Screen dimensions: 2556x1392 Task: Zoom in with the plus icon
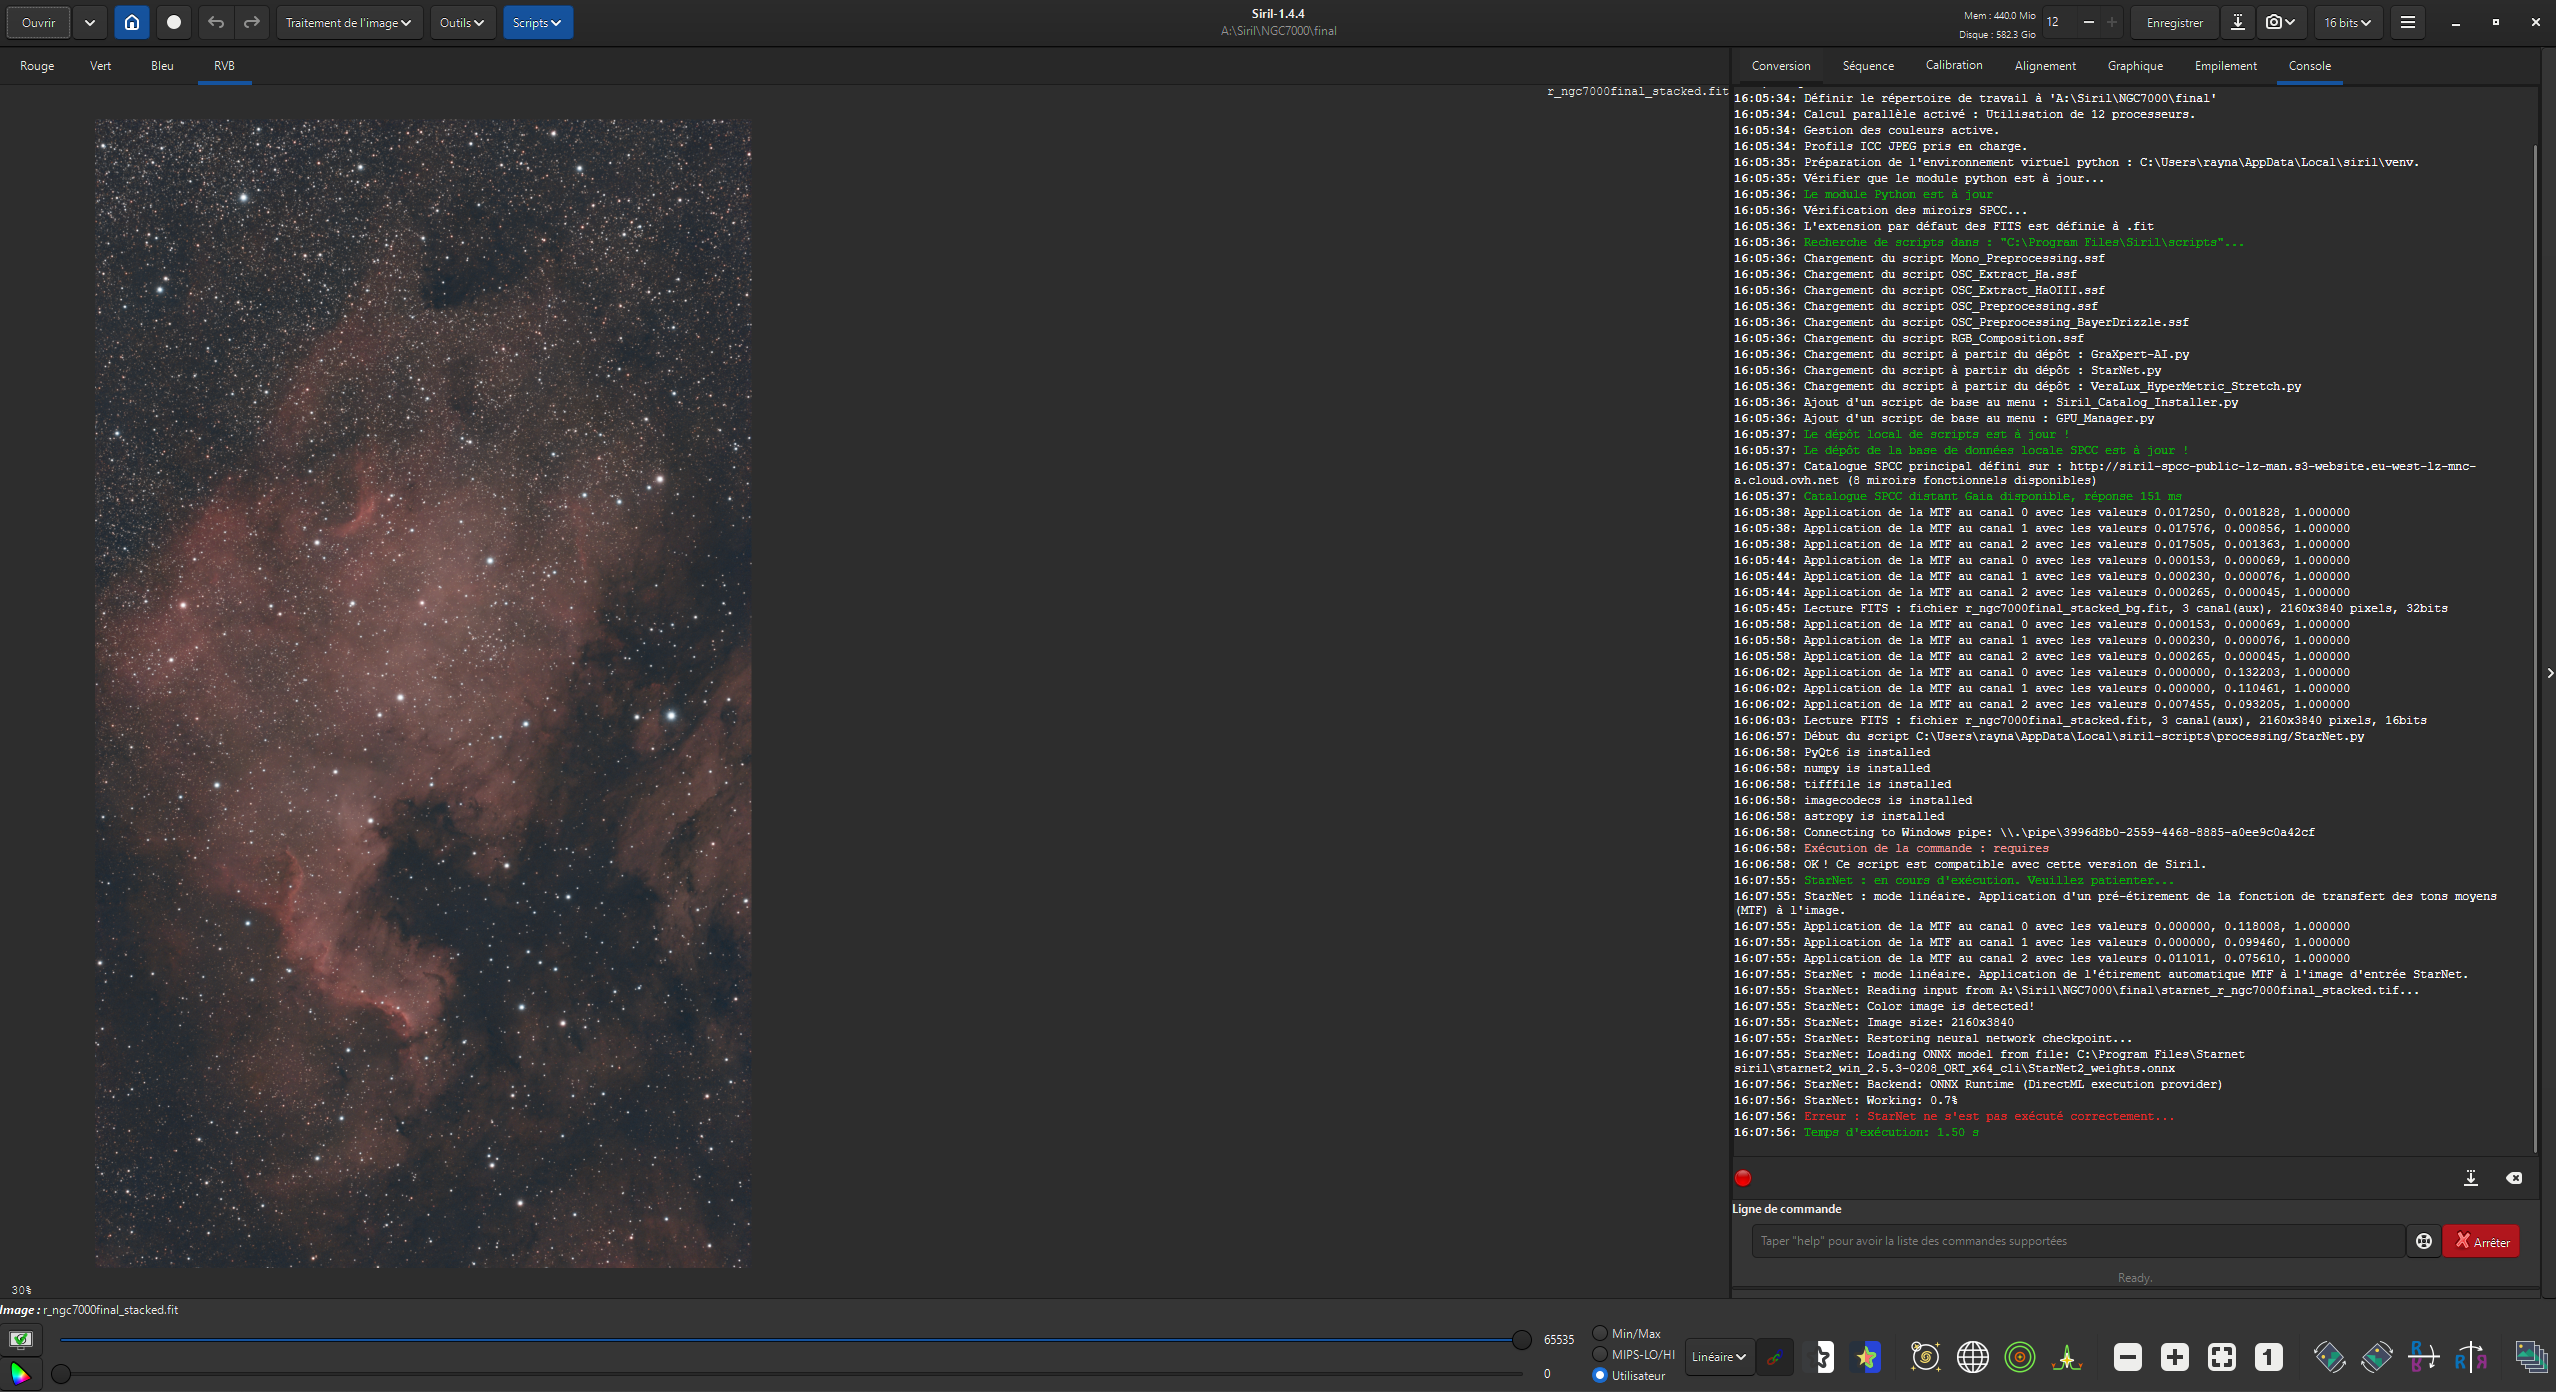click(x=2175, y=1357)
